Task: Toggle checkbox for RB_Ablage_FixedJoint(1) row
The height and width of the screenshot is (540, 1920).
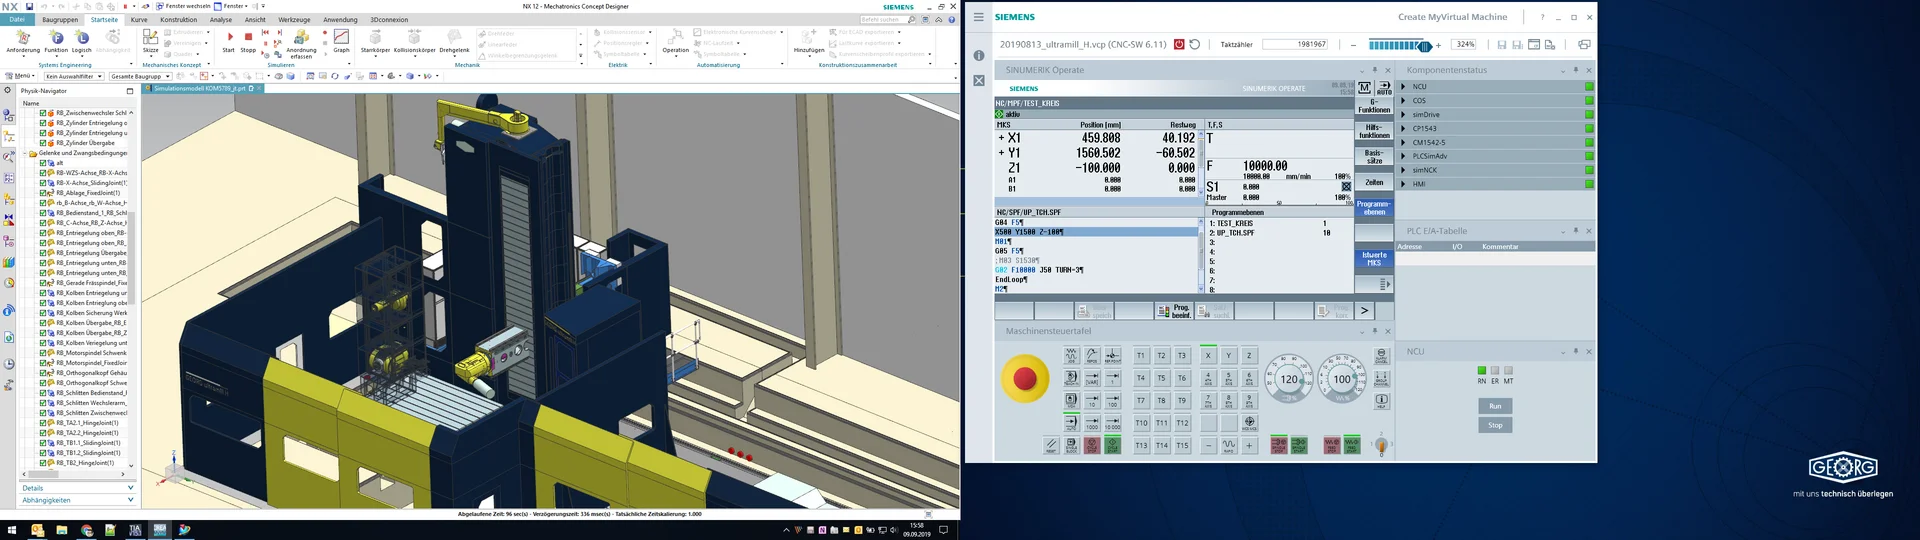Action: [x=43, y=193]
